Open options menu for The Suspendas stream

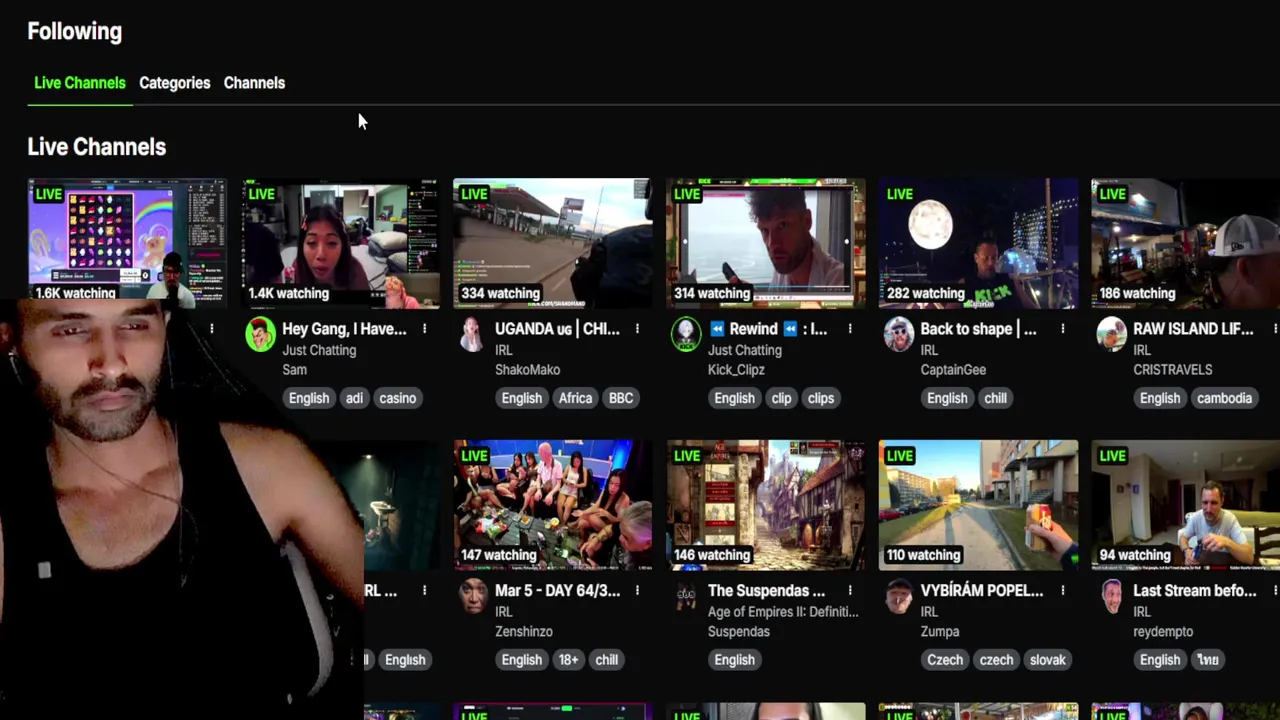click(850, 591)
